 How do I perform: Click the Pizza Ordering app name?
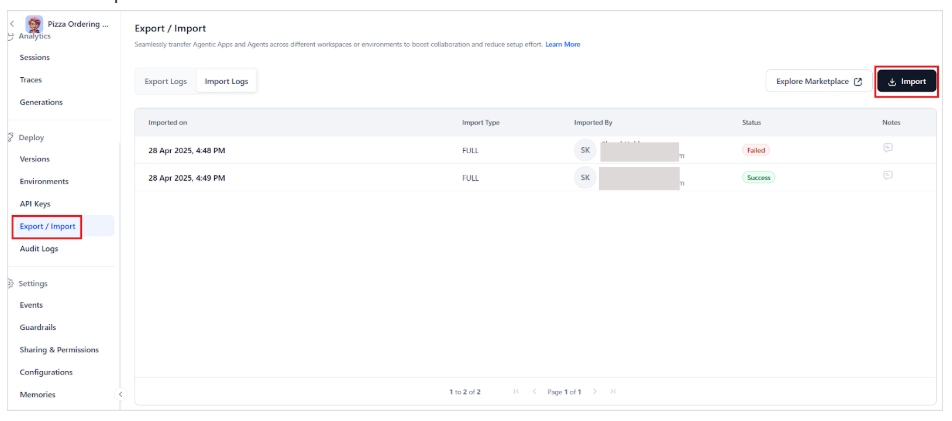tap(78, 24)
